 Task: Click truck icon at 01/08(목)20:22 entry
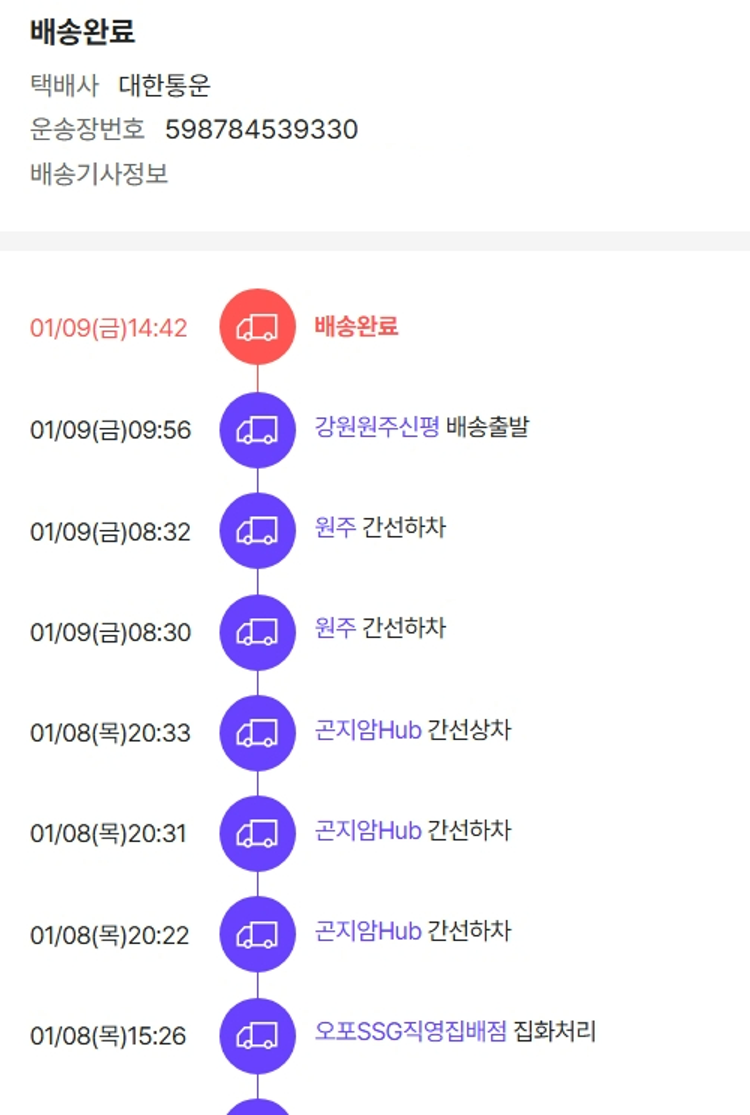coord(257,935)
